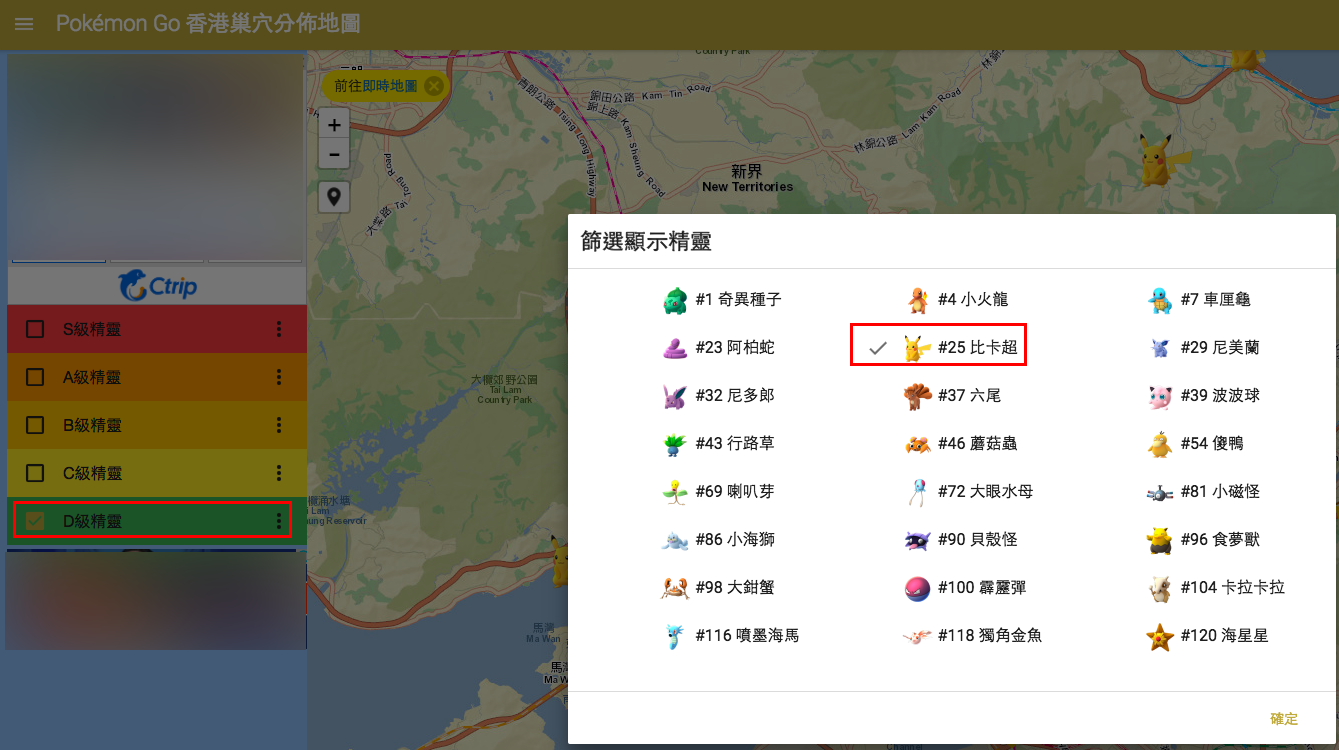
Task: Toggle the S級精靈 checkbox
Action: [35, 329]
